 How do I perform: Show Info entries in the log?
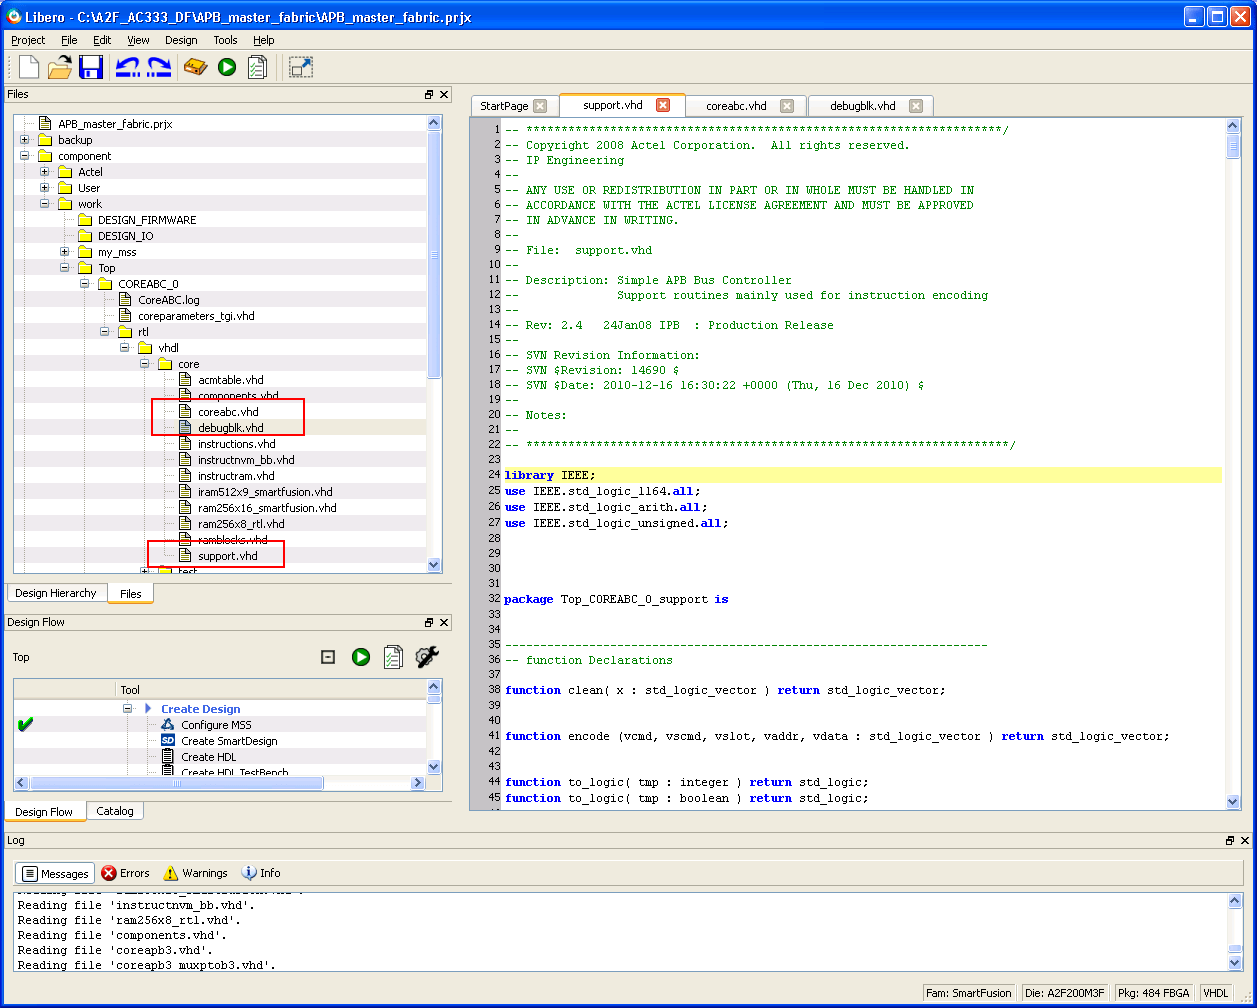[261, 873]
